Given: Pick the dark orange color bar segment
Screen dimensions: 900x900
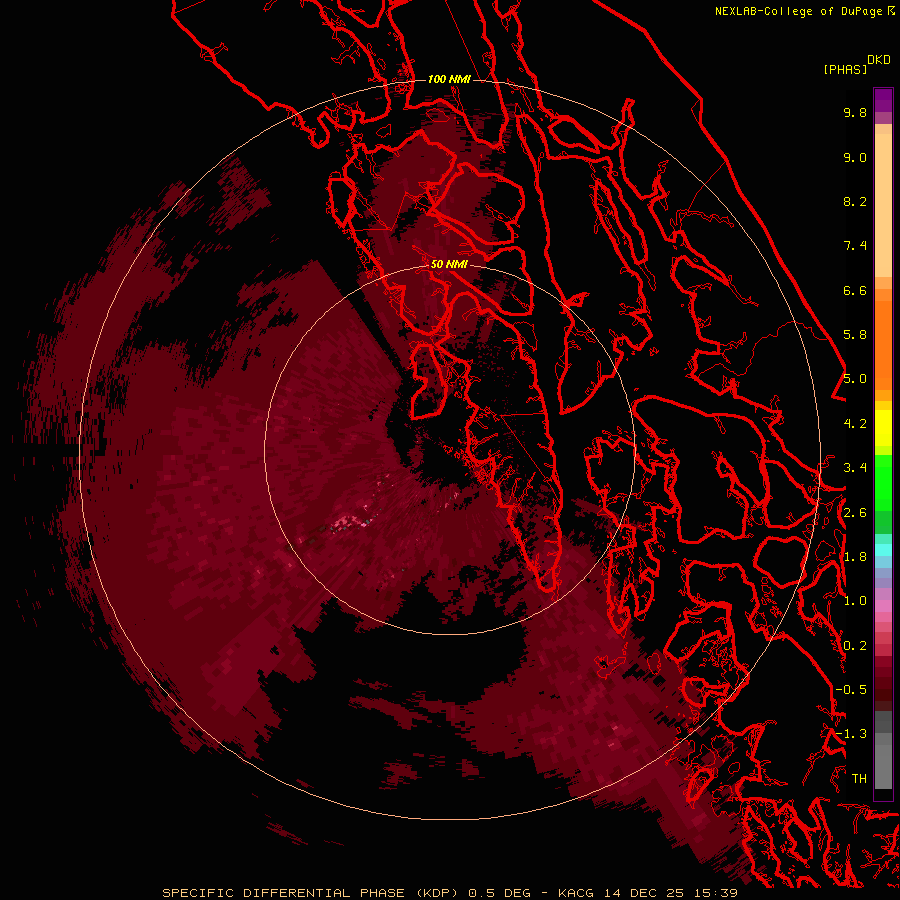Looking at the screenshot, I should [883, 344].
